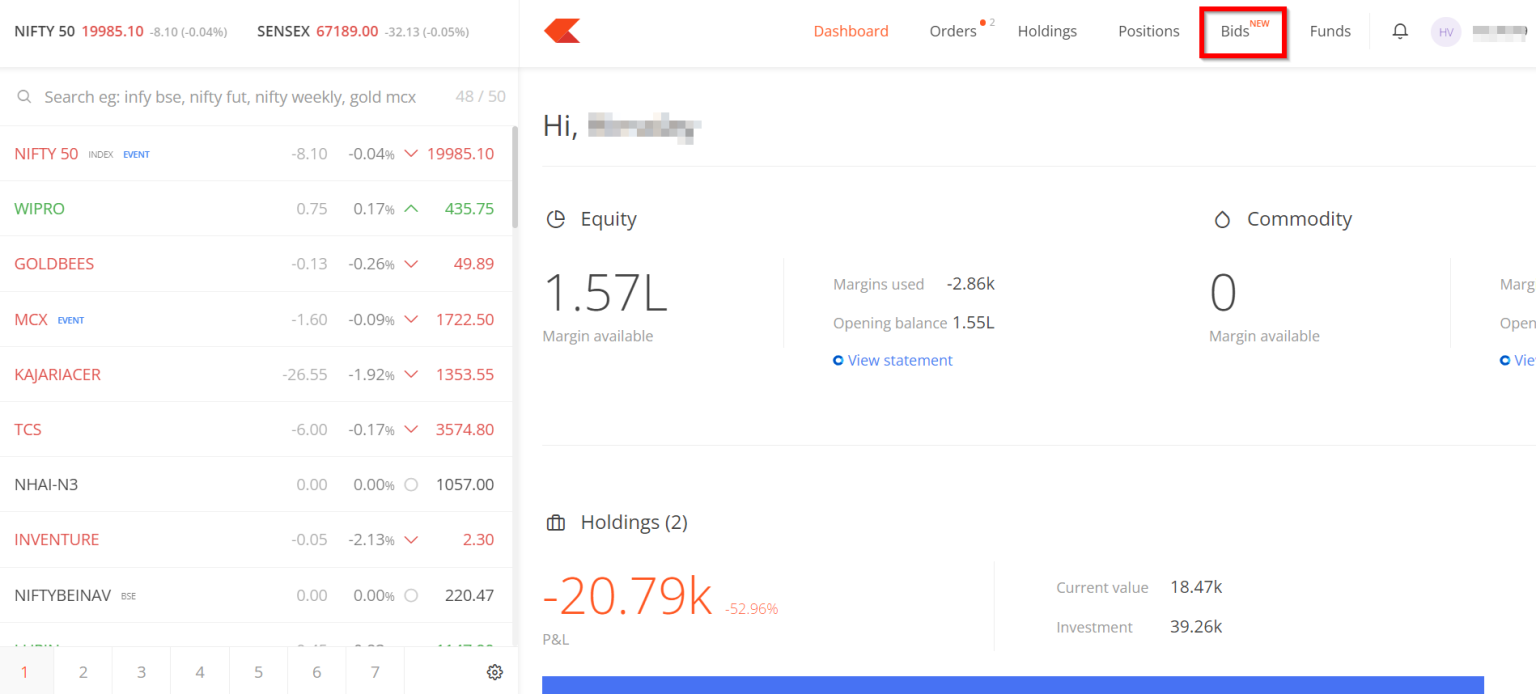Screen dimensions: 1536x694
Task: Open watchlist settings via the gear icon
Action: point(494,671)
